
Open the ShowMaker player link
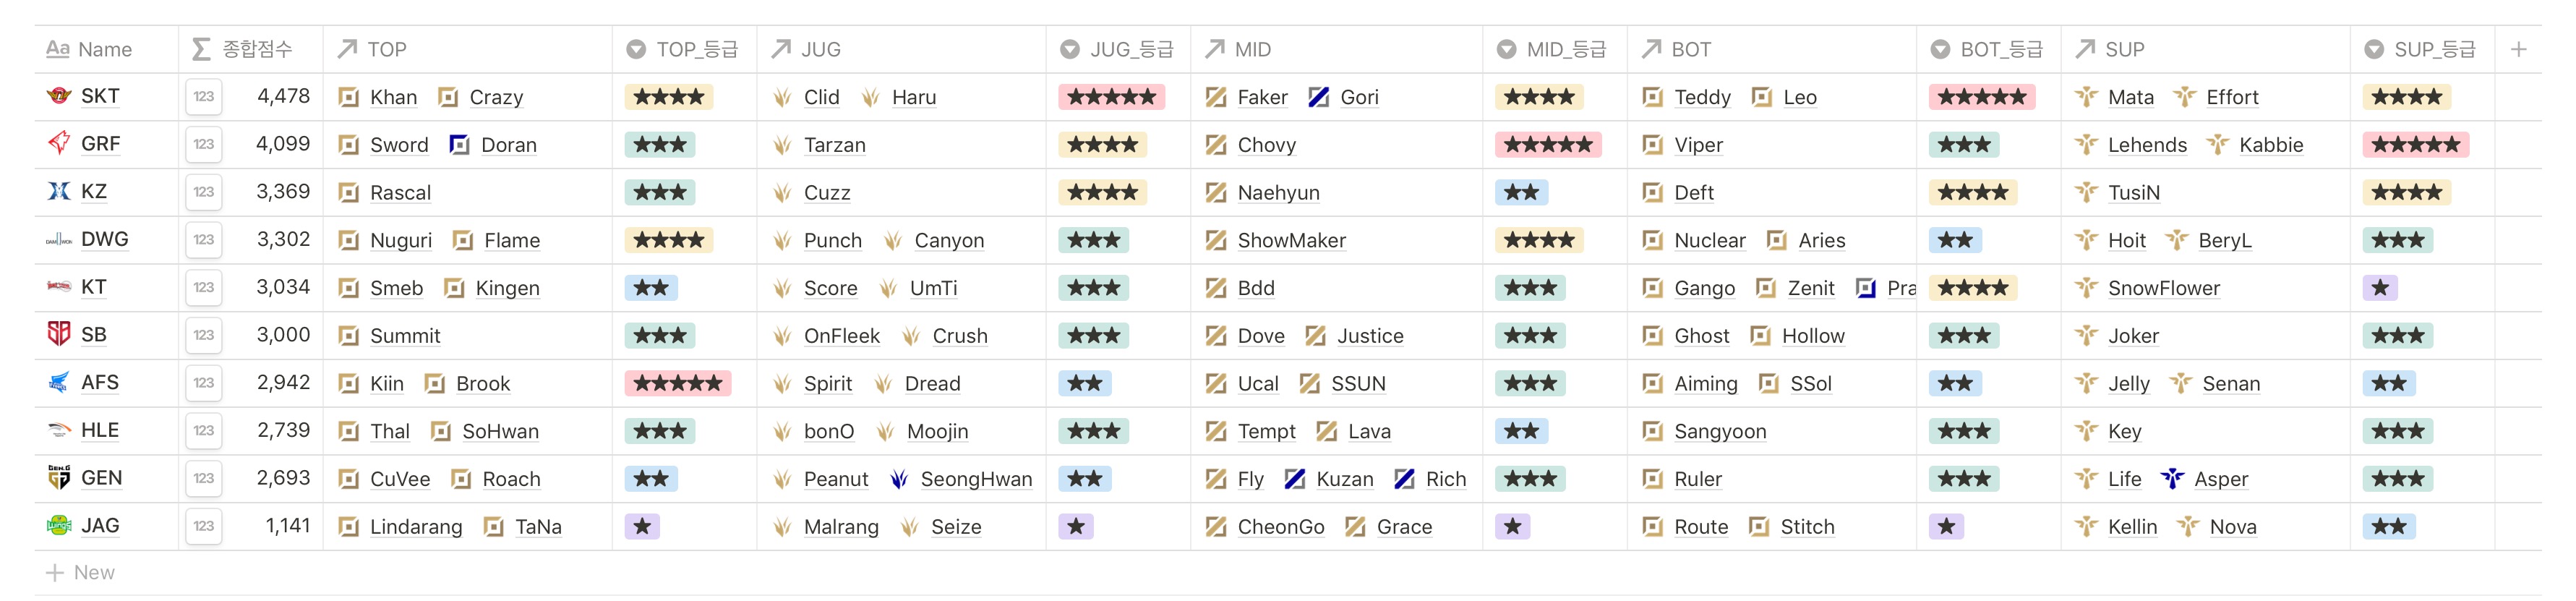coord(1291,240)
